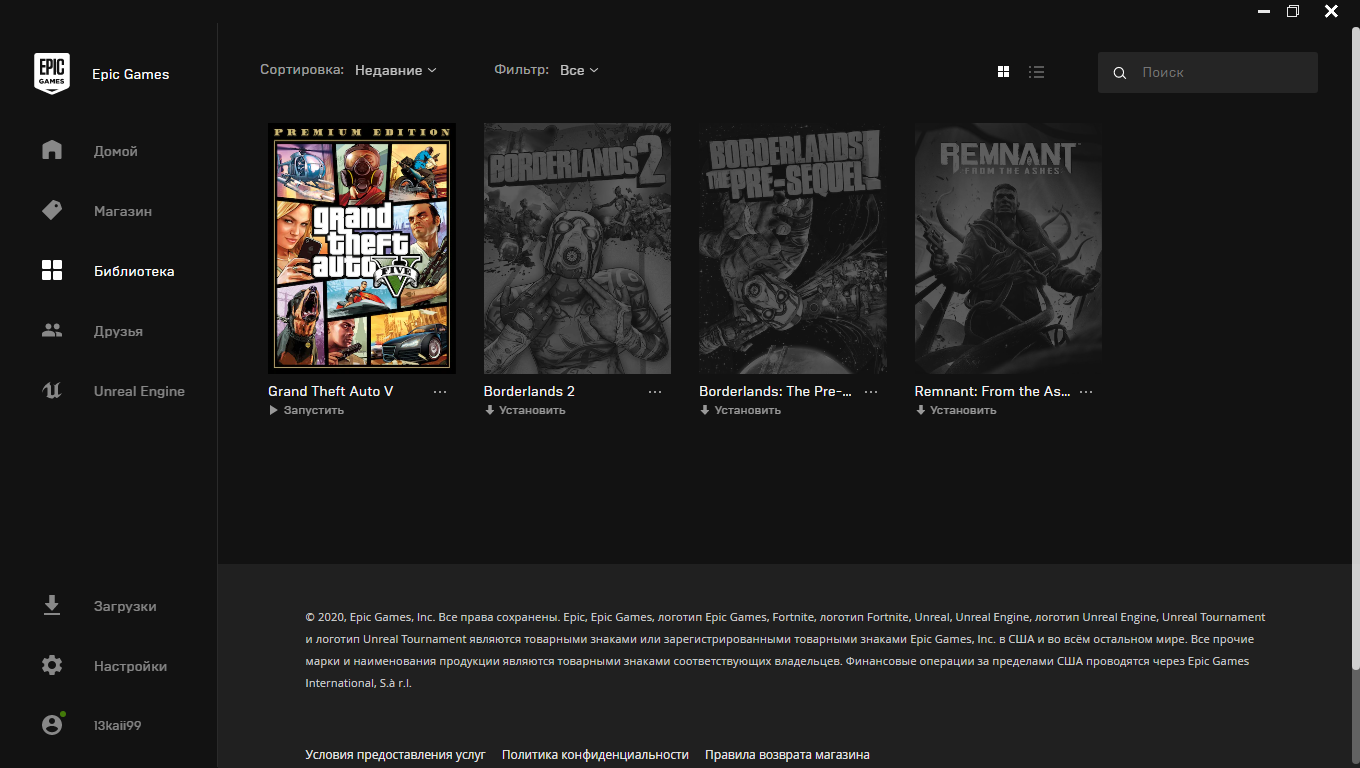Click the price tag icon beside Магазин
Viewport: 1360px width, 768px height.
[x=52, y=211]
